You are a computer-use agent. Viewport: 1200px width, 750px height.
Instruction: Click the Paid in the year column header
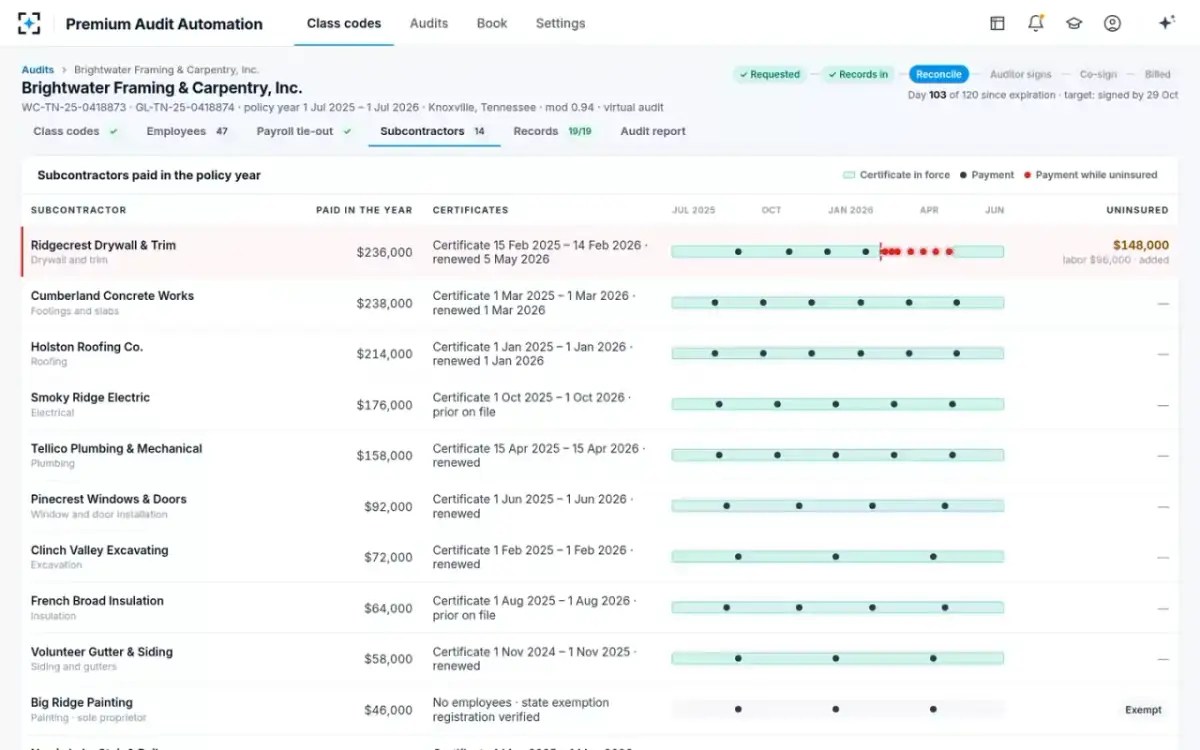point(364,210)
